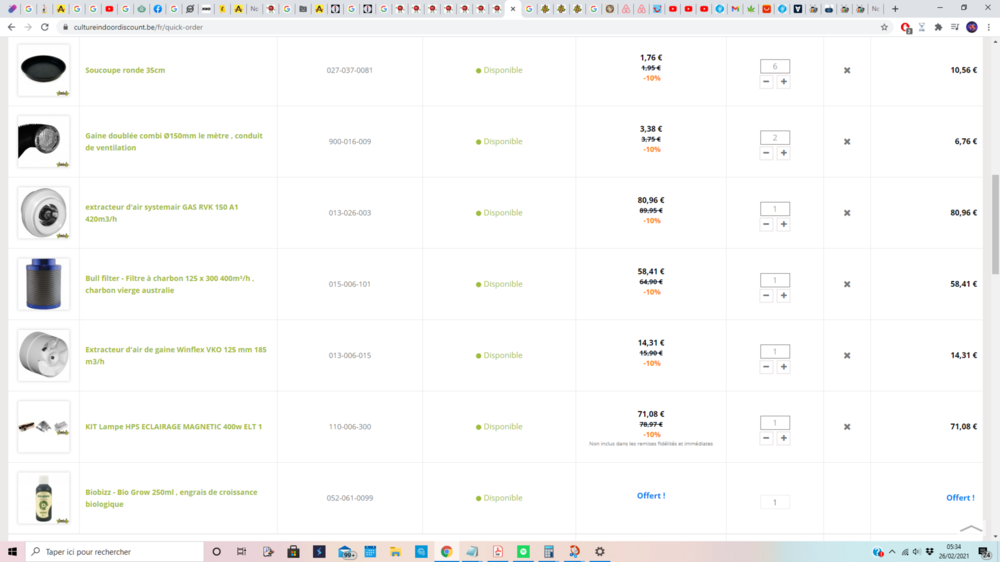1000x562 pixels.
Task: Open Chrome three-dot menu
Action: [x=989, y=27]
